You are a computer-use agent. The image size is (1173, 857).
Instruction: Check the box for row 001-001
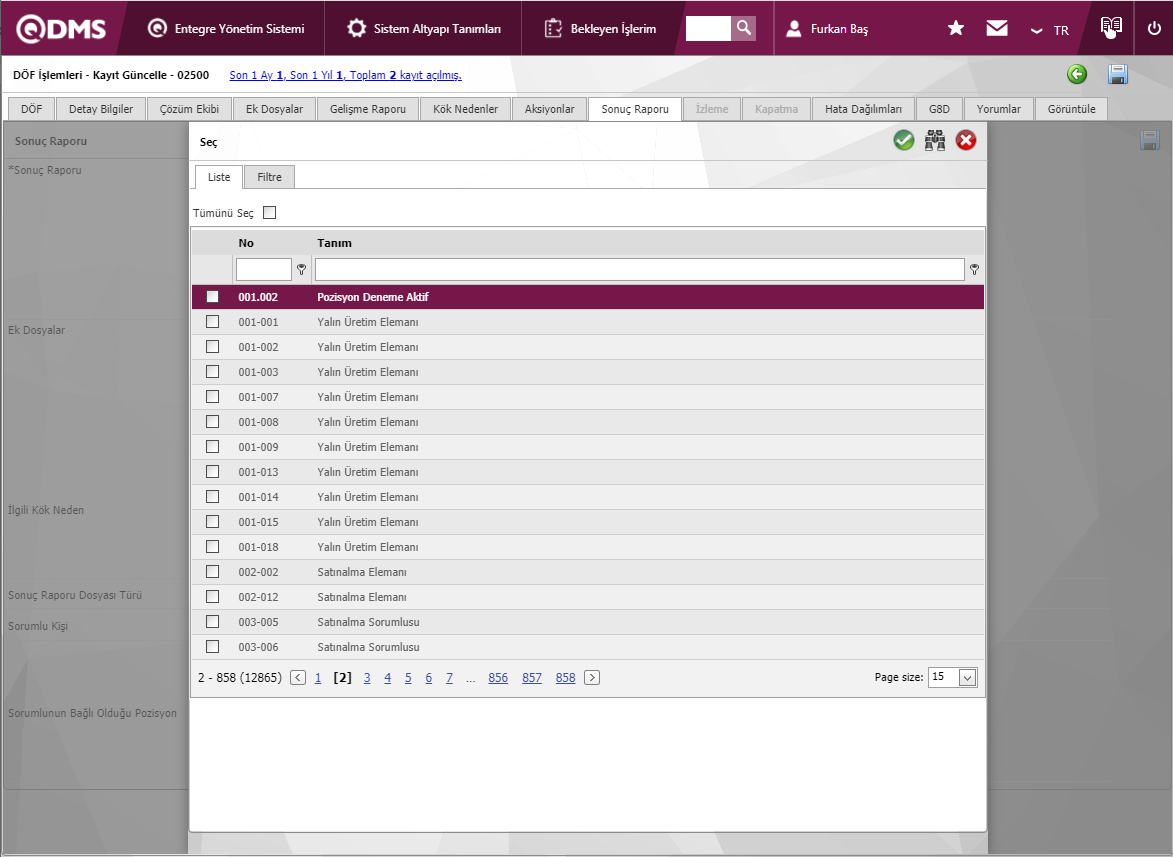212,322
